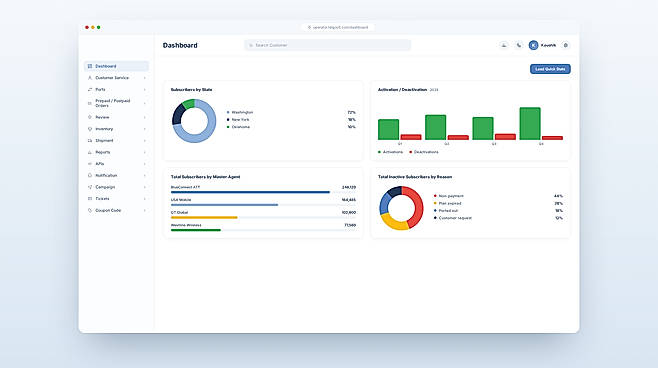This screenshot has width=658, height=368.
Task: Expand the Inventory chevron
Action: (x=145, y=129)
